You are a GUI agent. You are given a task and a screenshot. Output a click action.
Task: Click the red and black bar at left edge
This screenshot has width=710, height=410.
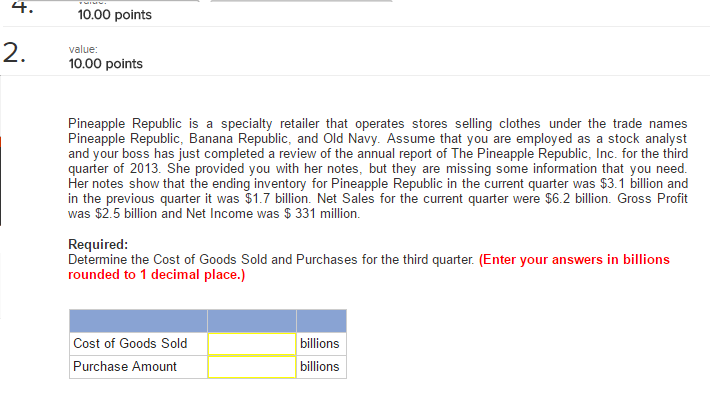click(0, 181)
